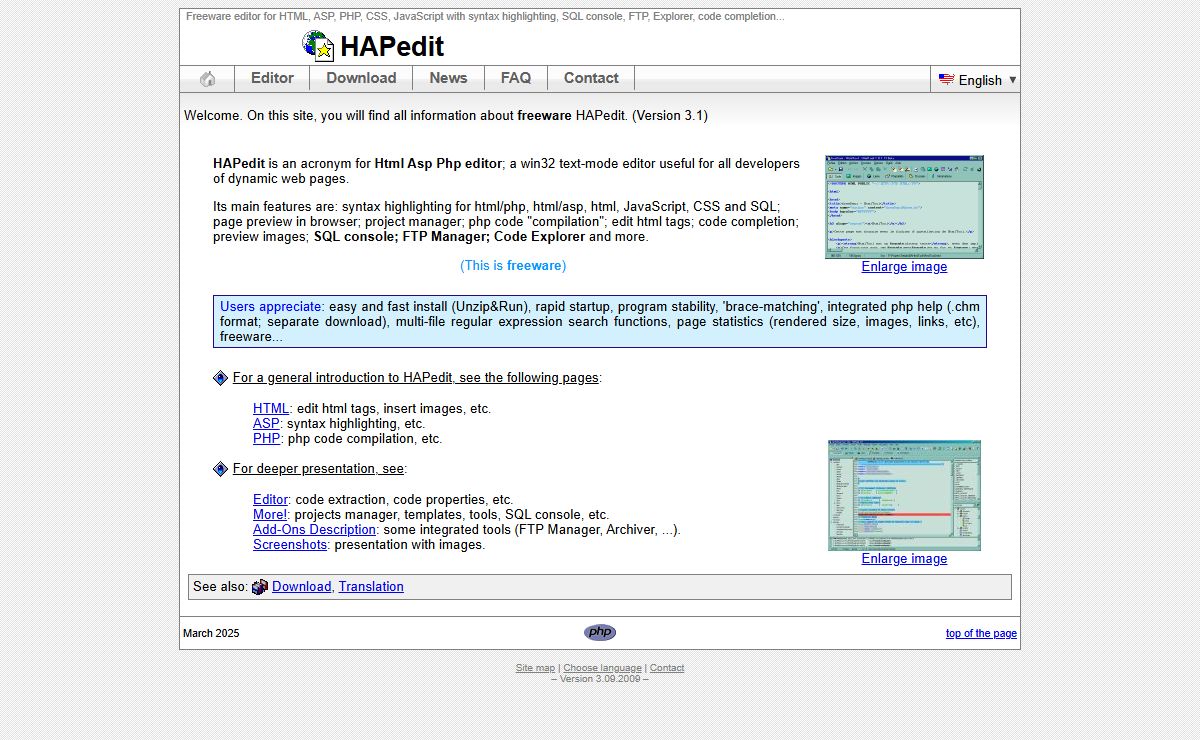
Task: Open the Site map footer link
Action: click(x=535, y=668)
